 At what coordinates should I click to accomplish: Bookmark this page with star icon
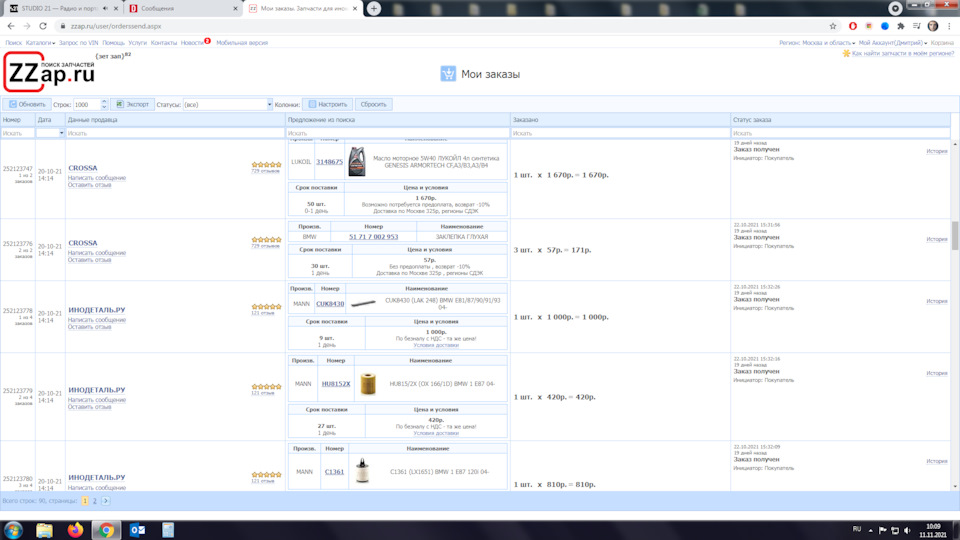pyautogui.click(x=833, y=26)
